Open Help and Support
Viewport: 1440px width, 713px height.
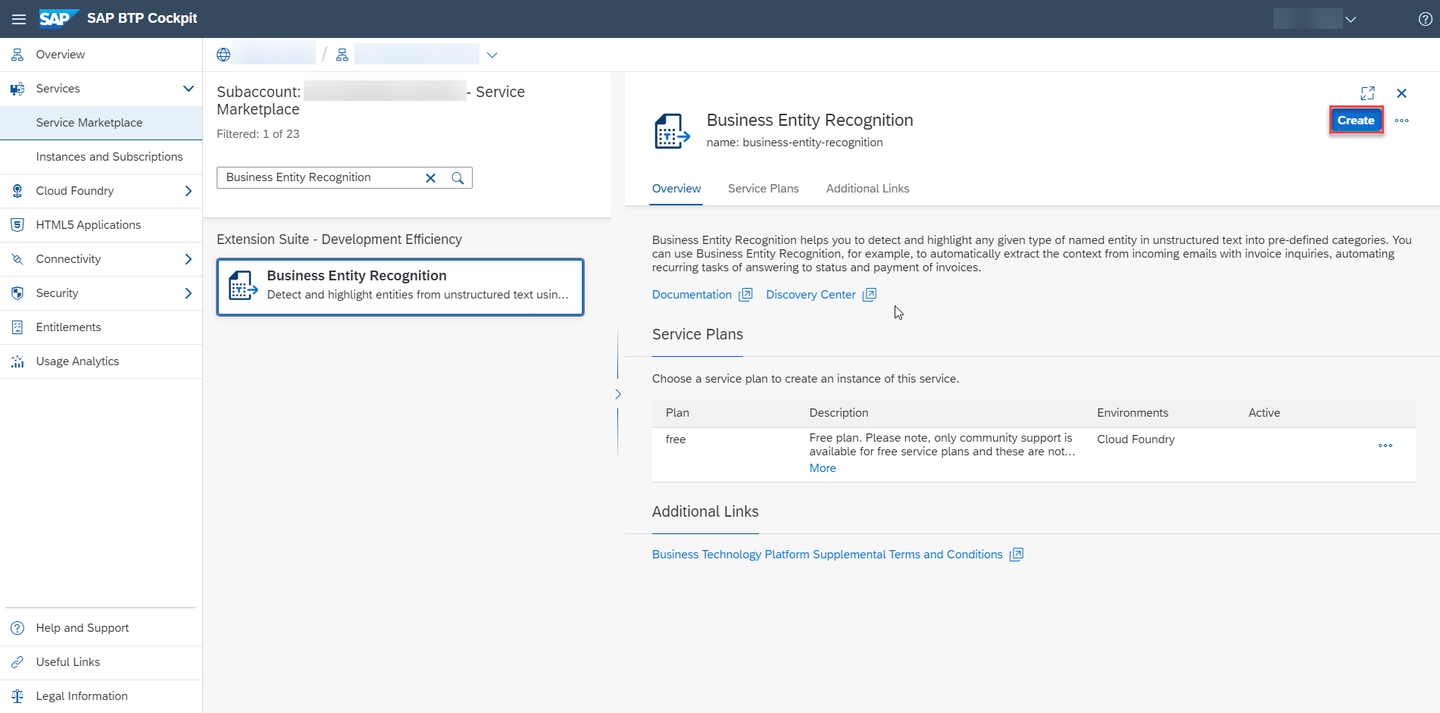(101, 628)
